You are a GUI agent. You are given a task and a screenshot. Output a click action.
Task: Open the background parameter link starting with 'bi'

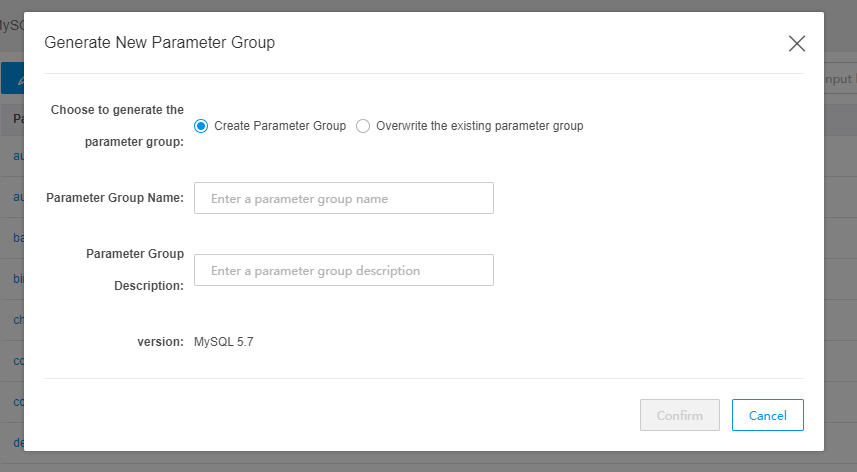click(x=17, y=279)
